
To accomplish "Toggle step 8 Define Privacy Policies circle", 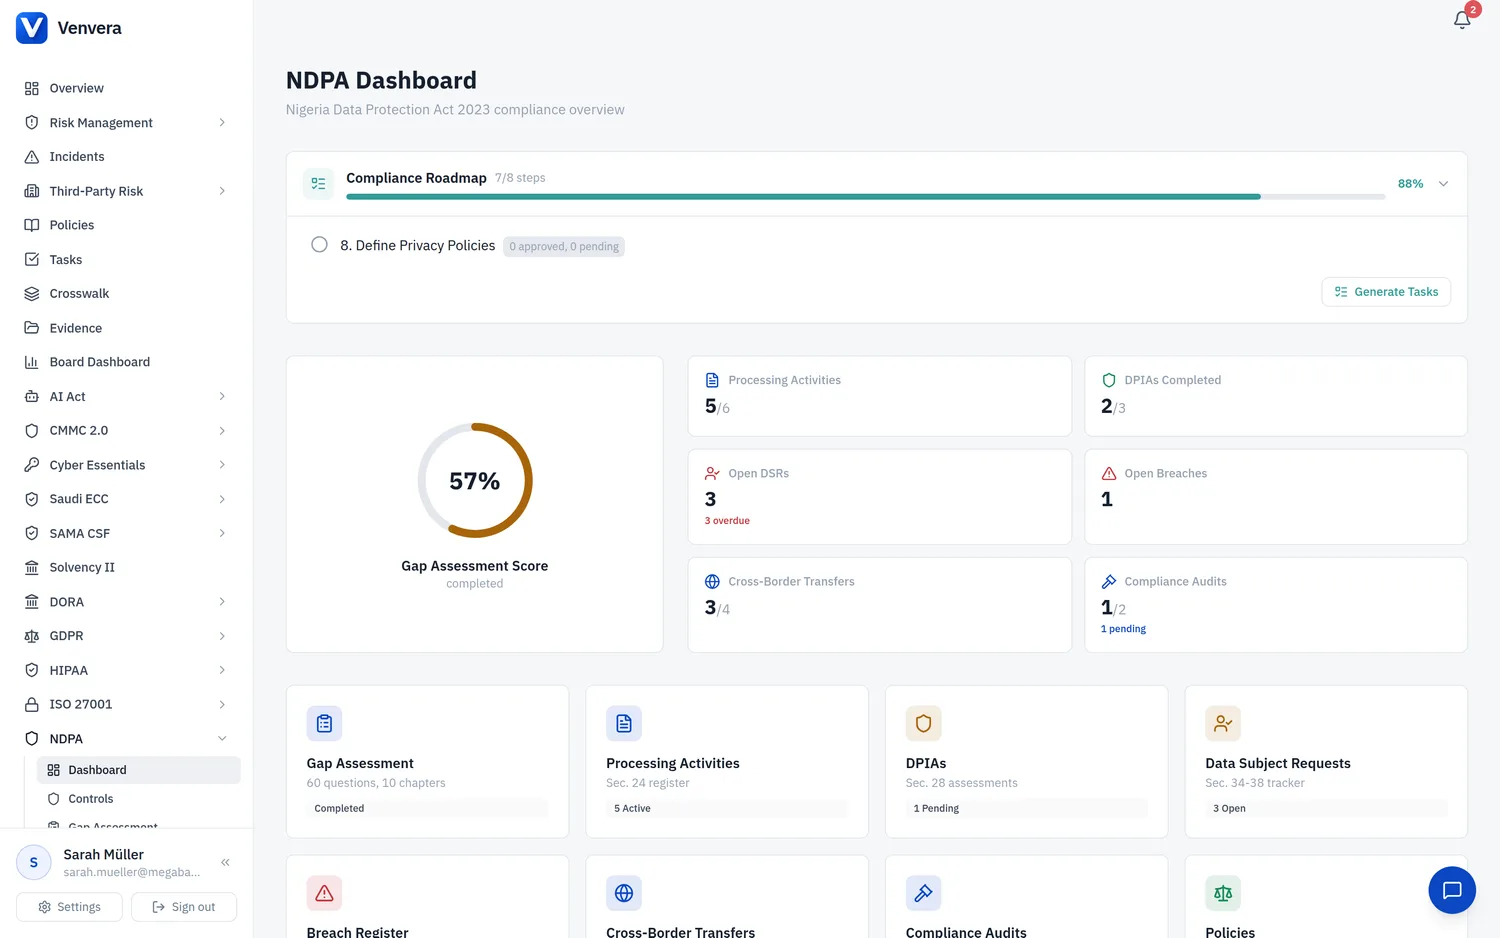I will (x=319, y=245).
